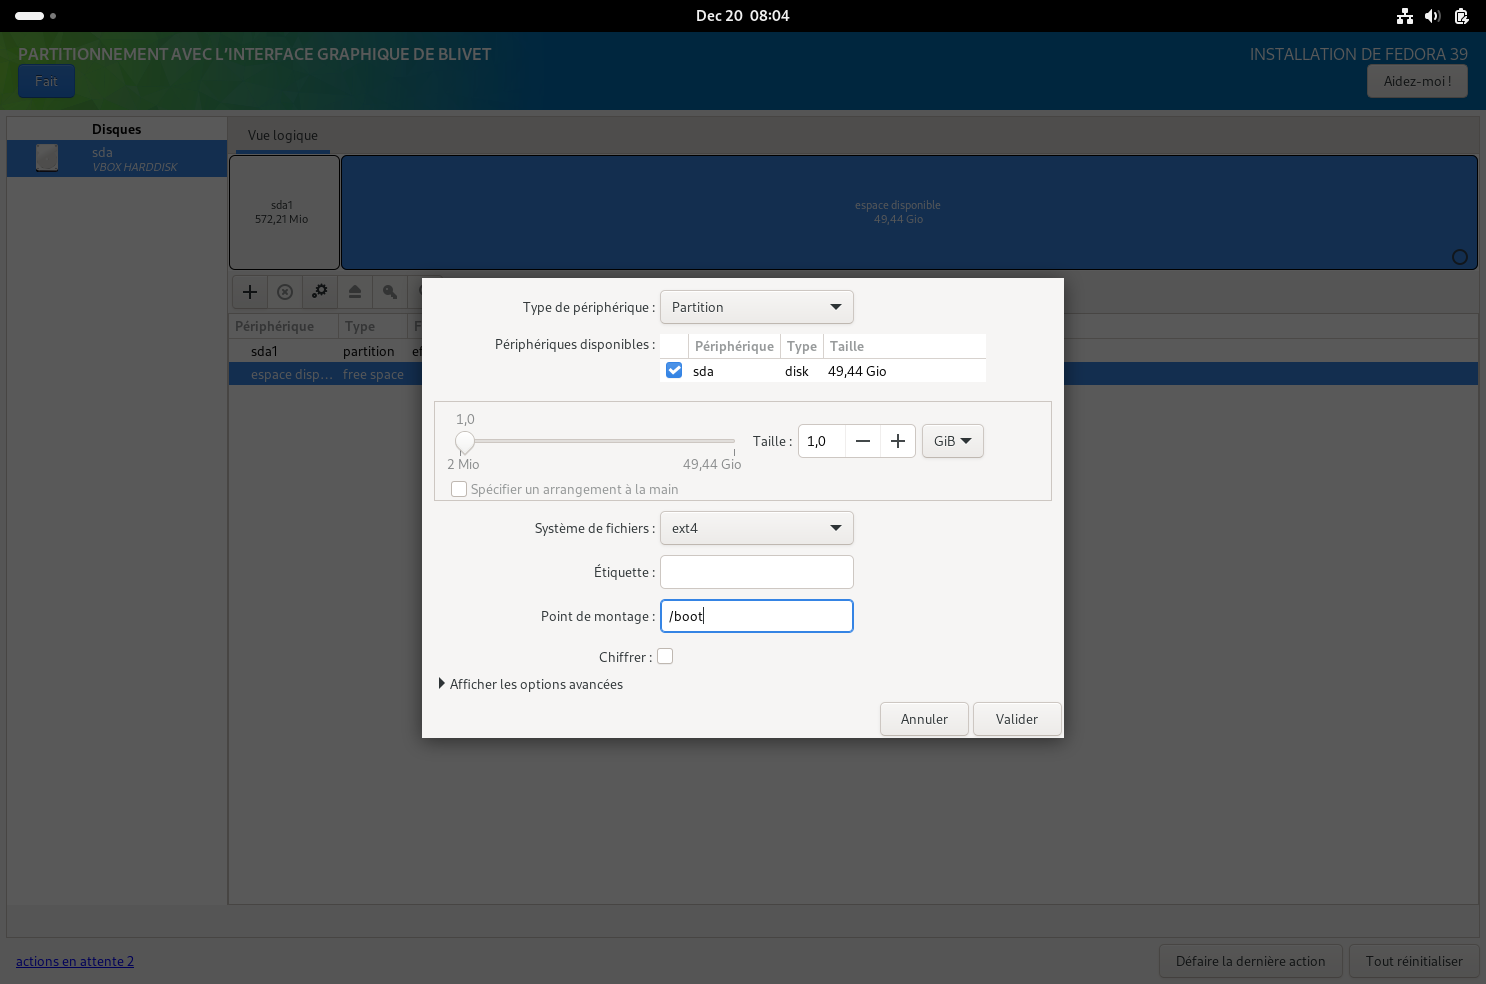The image size is (1486, 984).
Task: Click the wired network icon in top bar
Action: tap(1405, 16)
